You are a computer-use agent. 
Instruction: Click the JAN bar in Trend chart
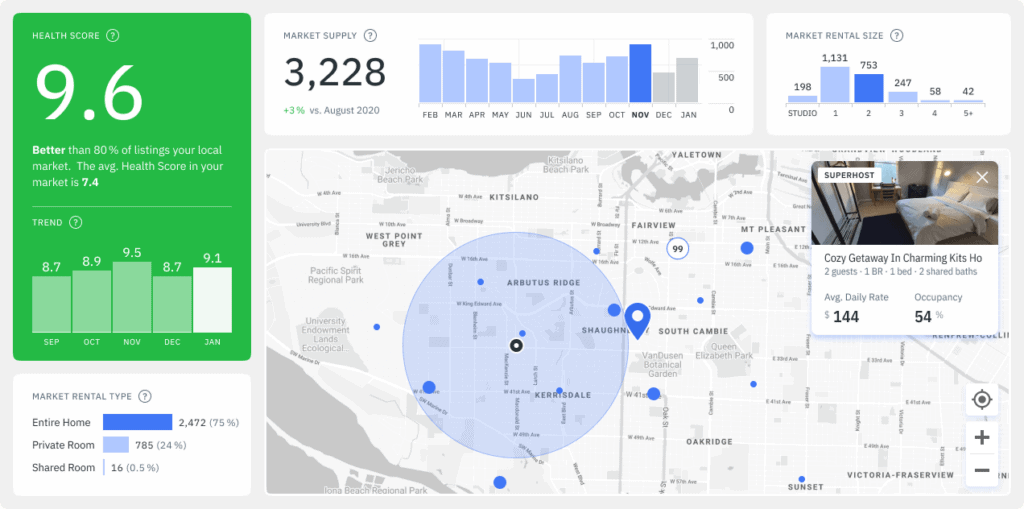coord(212,300)
